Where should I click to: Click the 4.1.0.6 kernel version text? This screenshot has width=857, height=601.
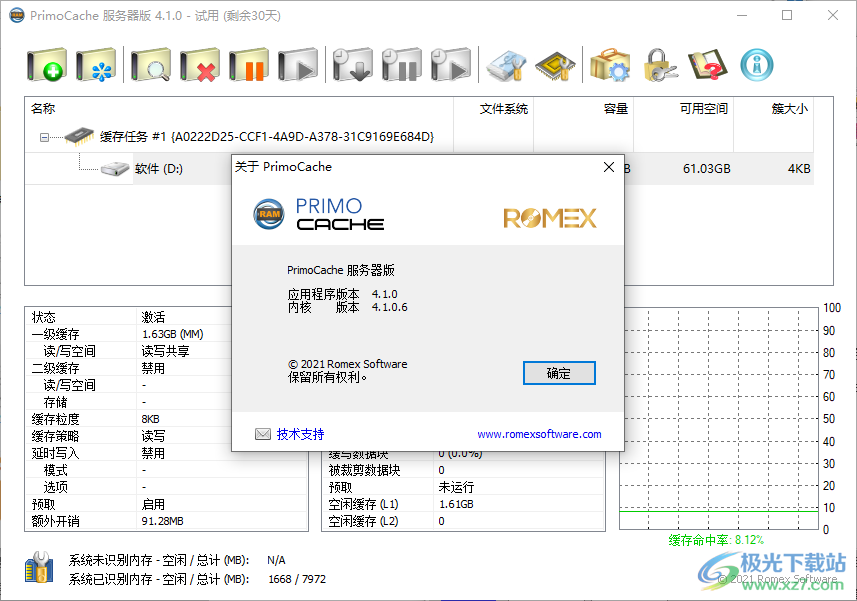click(390, 307)
